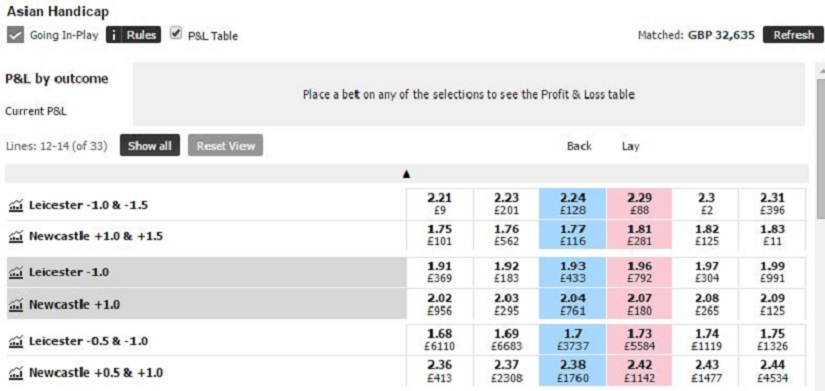
Task: Open chart icon for Leicester -0.5 & -1.0
Action: point(16,342)
